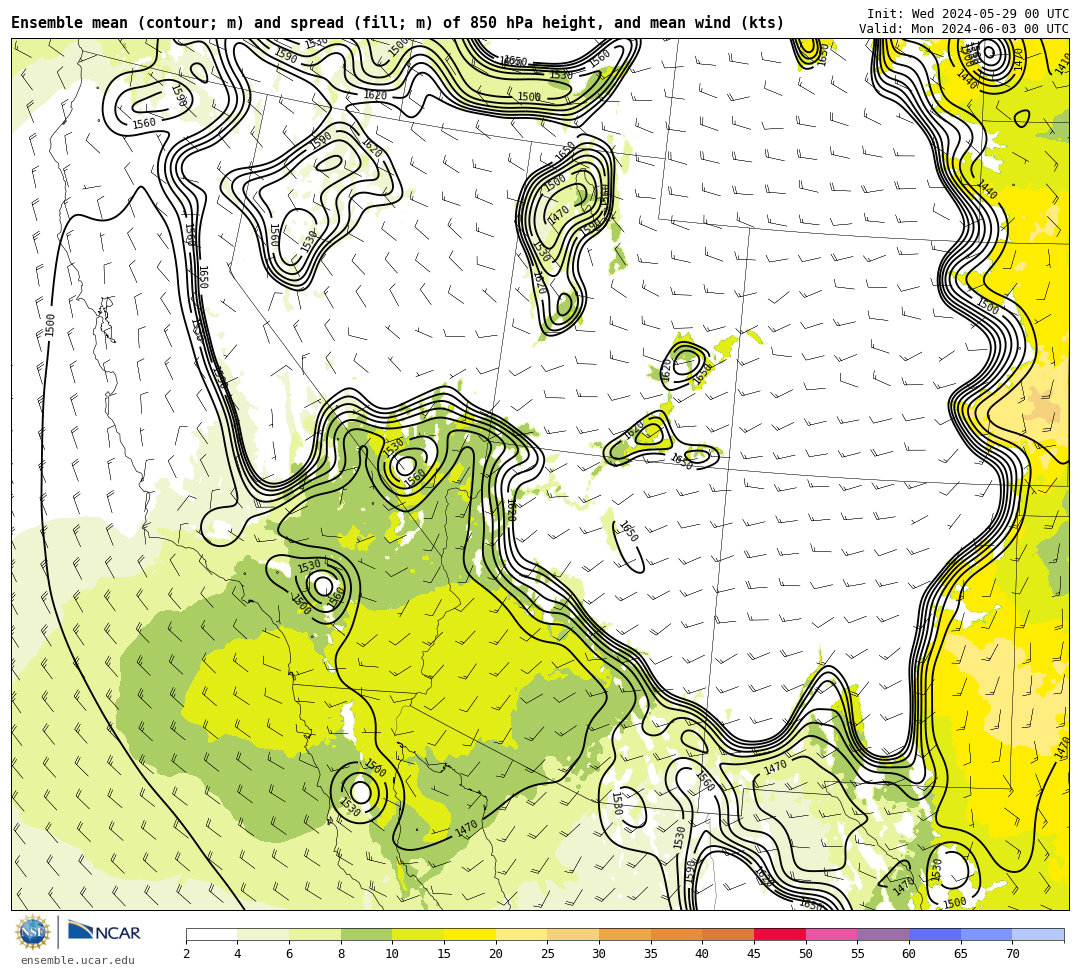Click the Valid: Mon 2024-06-03 00 UTC text
This screenshot has height=973, width=1080.
point(964,28)
